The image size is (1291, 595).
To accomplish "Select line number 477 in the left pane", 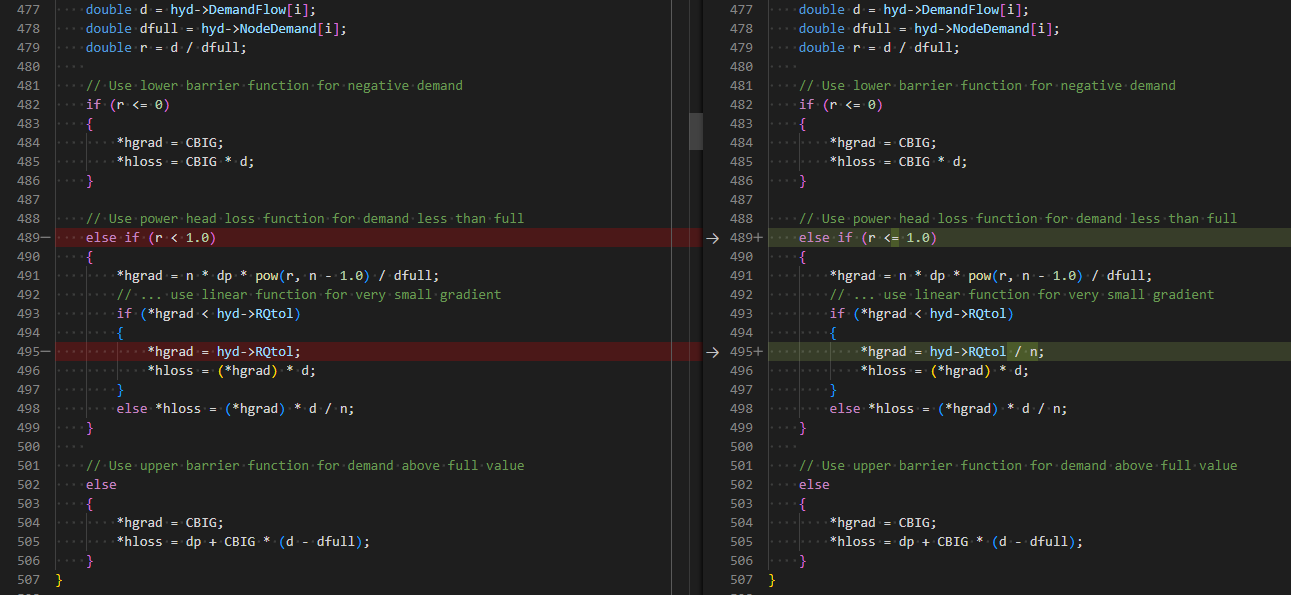I will pos(28,10).
